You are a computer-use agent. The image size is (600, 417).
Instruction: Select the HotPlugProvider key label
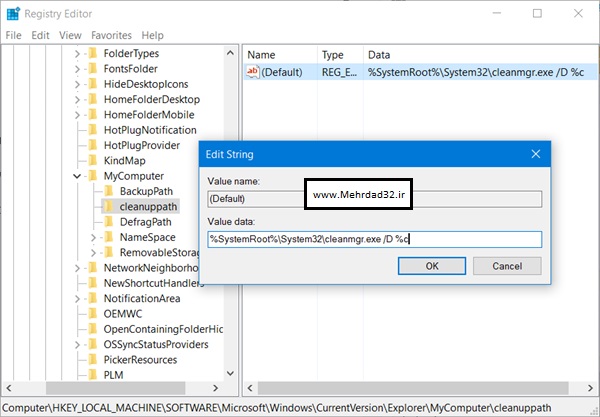point(142,145)
